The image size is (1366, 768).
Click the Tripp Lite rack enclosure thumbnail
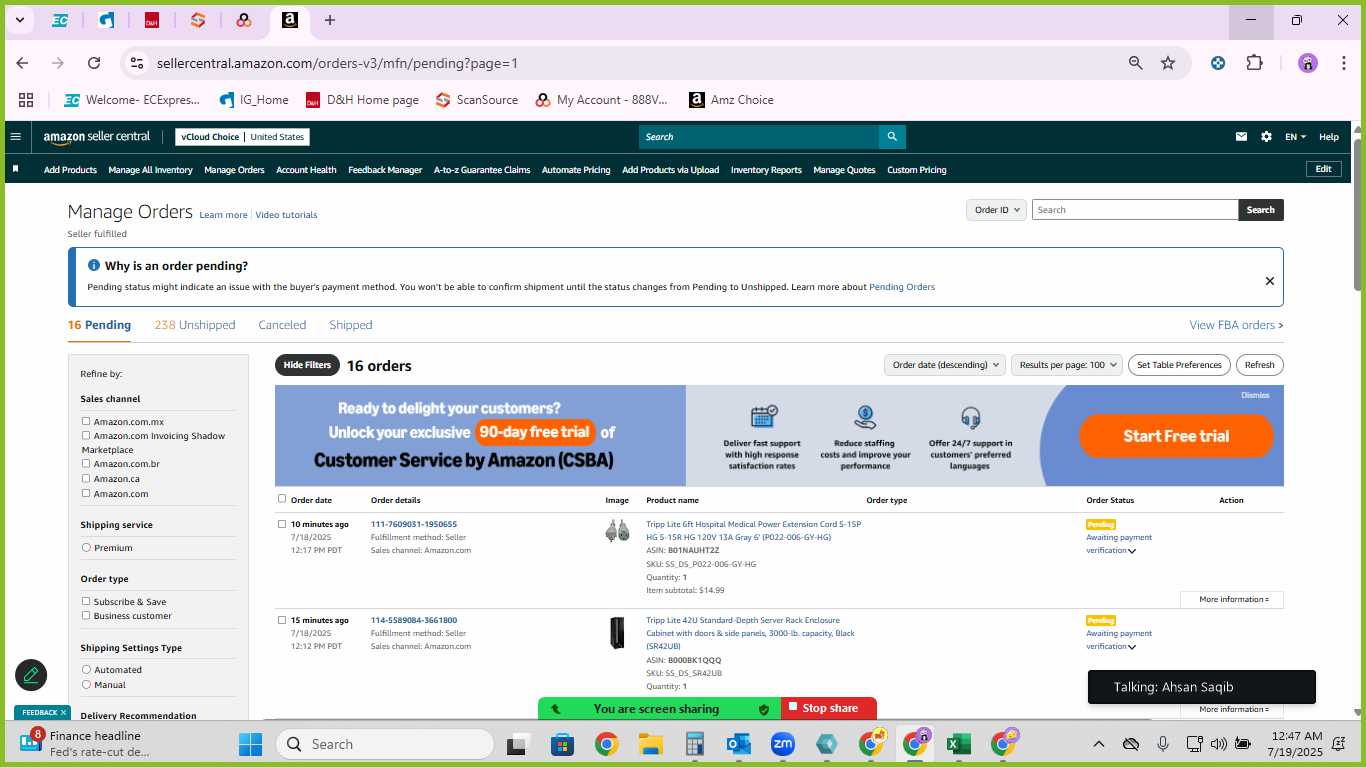click(x=617, y=633)
